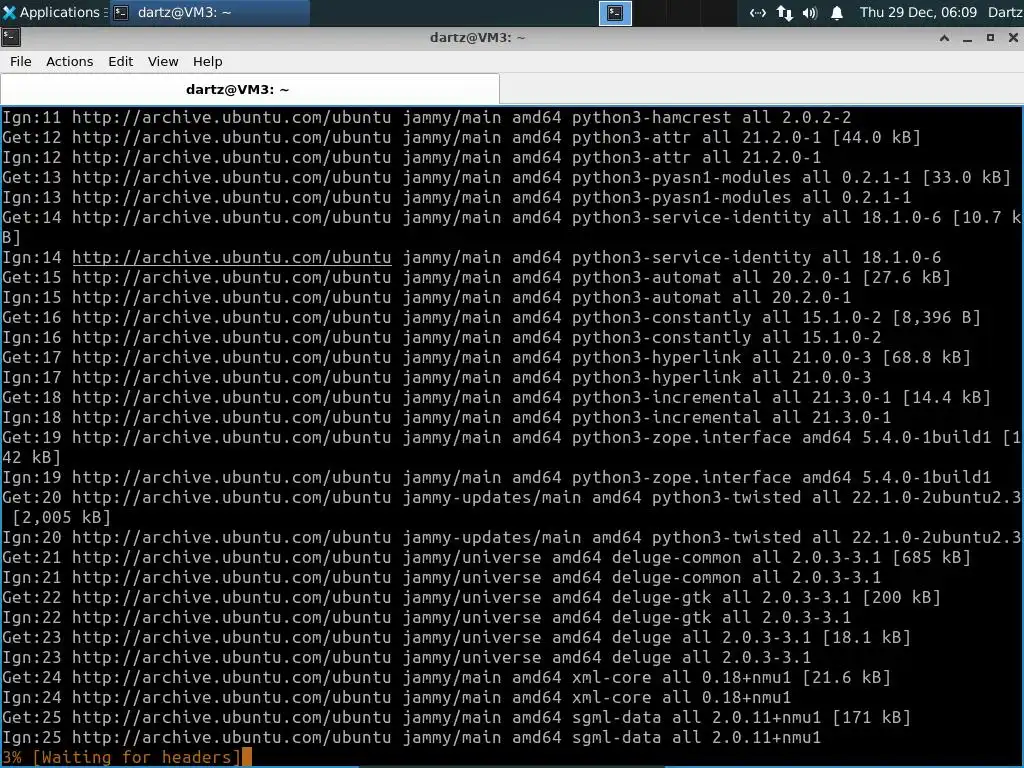Click 'python3-constantly' on the Get:16 line
Viewport: 1024px width, 768px height.
(661, 317)
